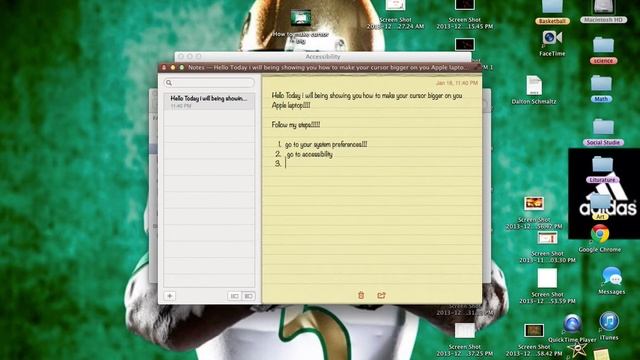640x360 pixels.
Task: Open the Literature folder
Action: 602,169
